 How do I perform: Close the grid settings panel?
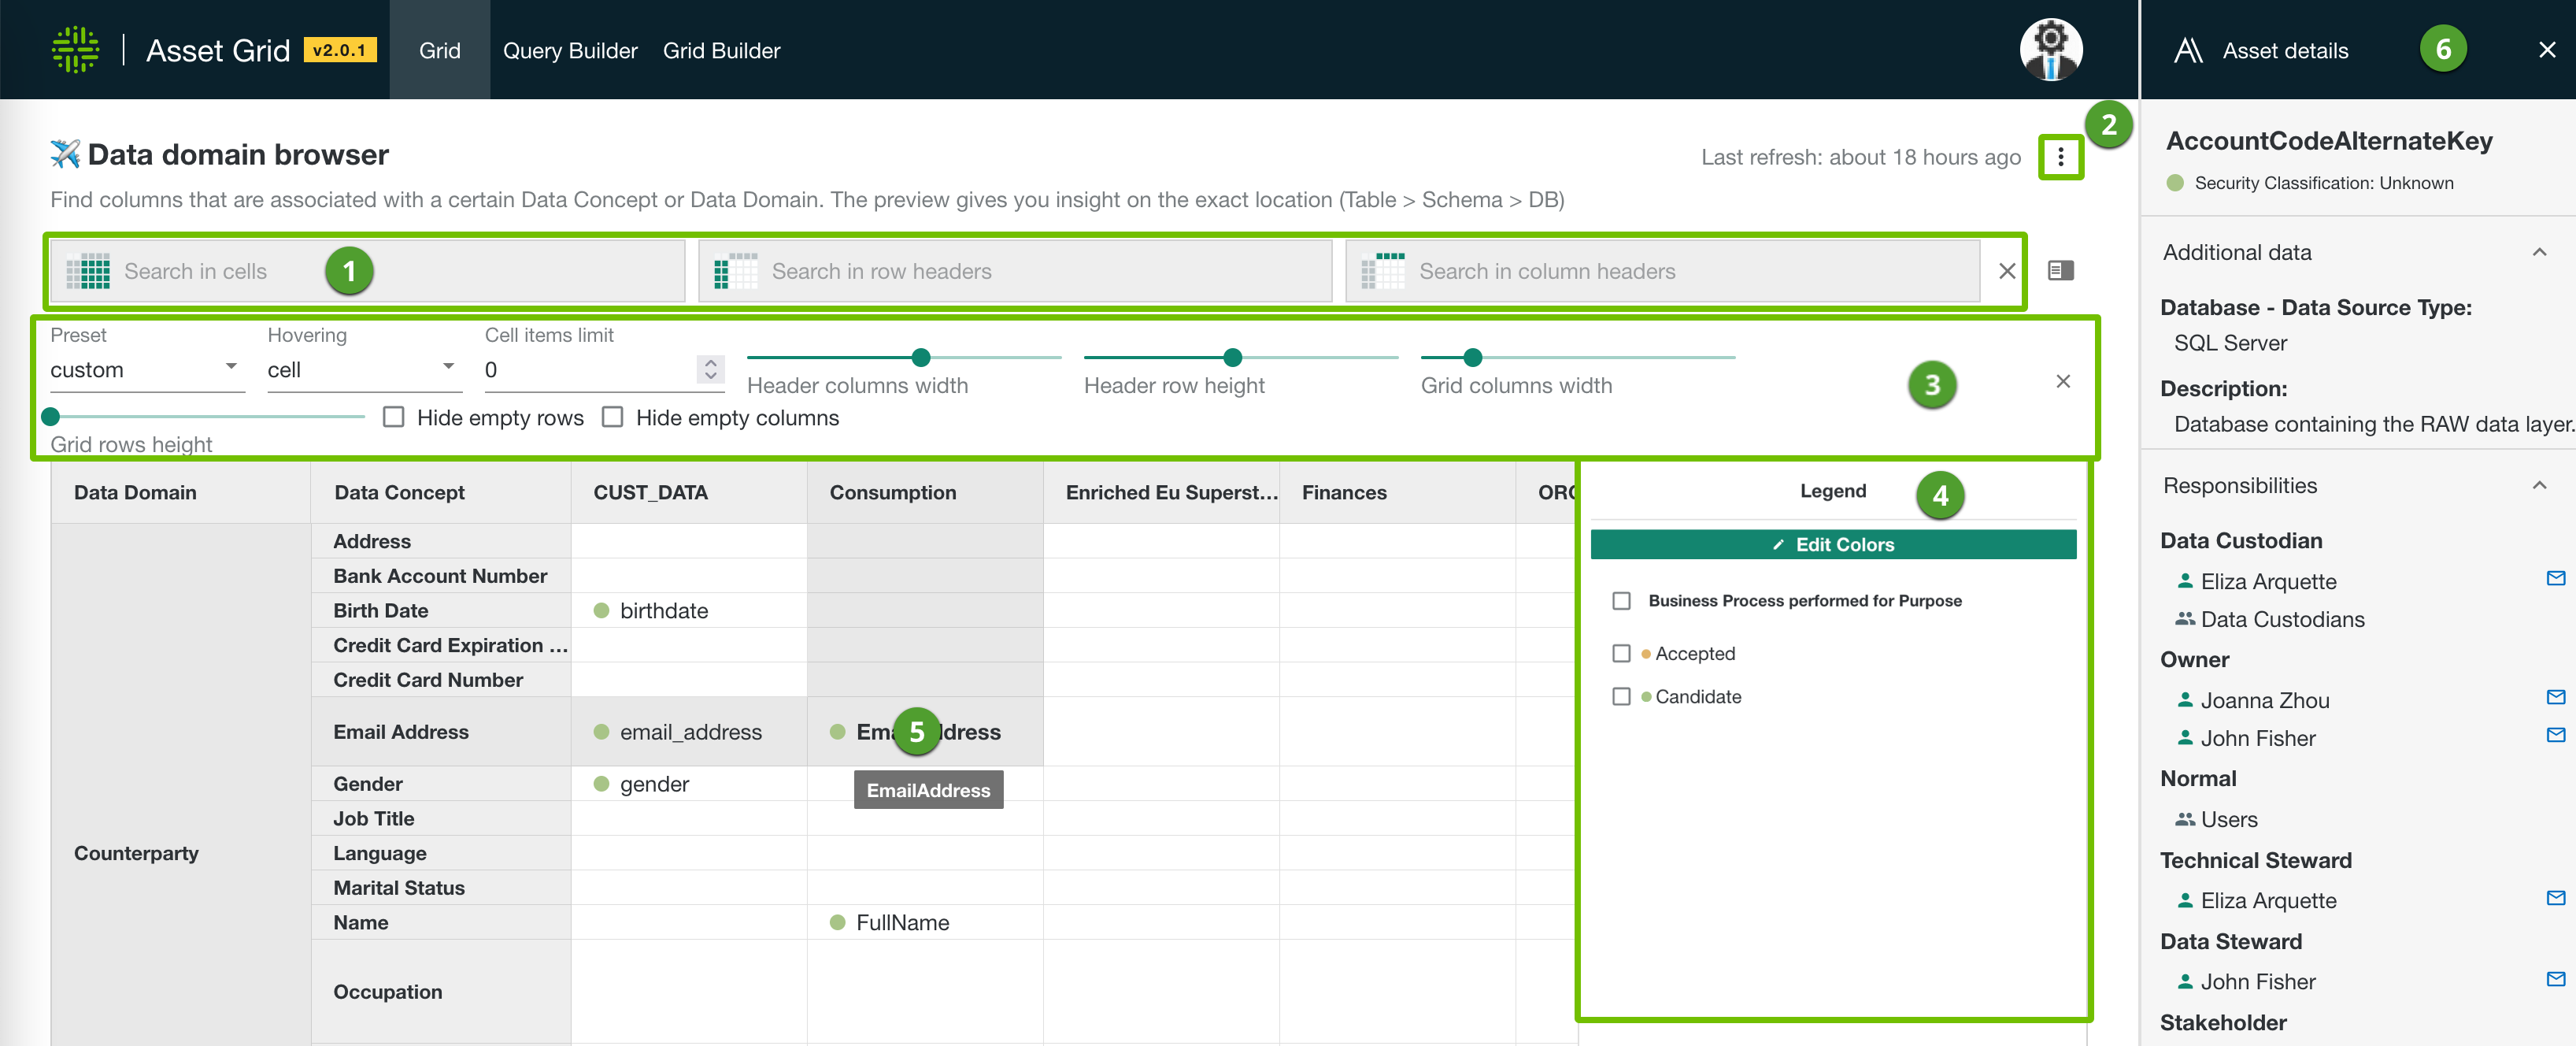pyautogui.click(x=2062, y=381)
